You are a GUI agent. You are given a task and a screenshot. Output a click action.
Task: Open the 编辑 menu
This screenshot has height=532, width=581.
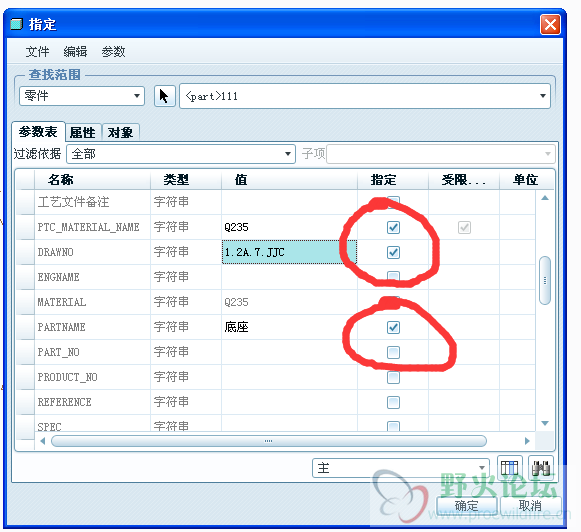(x=75, y=51)
